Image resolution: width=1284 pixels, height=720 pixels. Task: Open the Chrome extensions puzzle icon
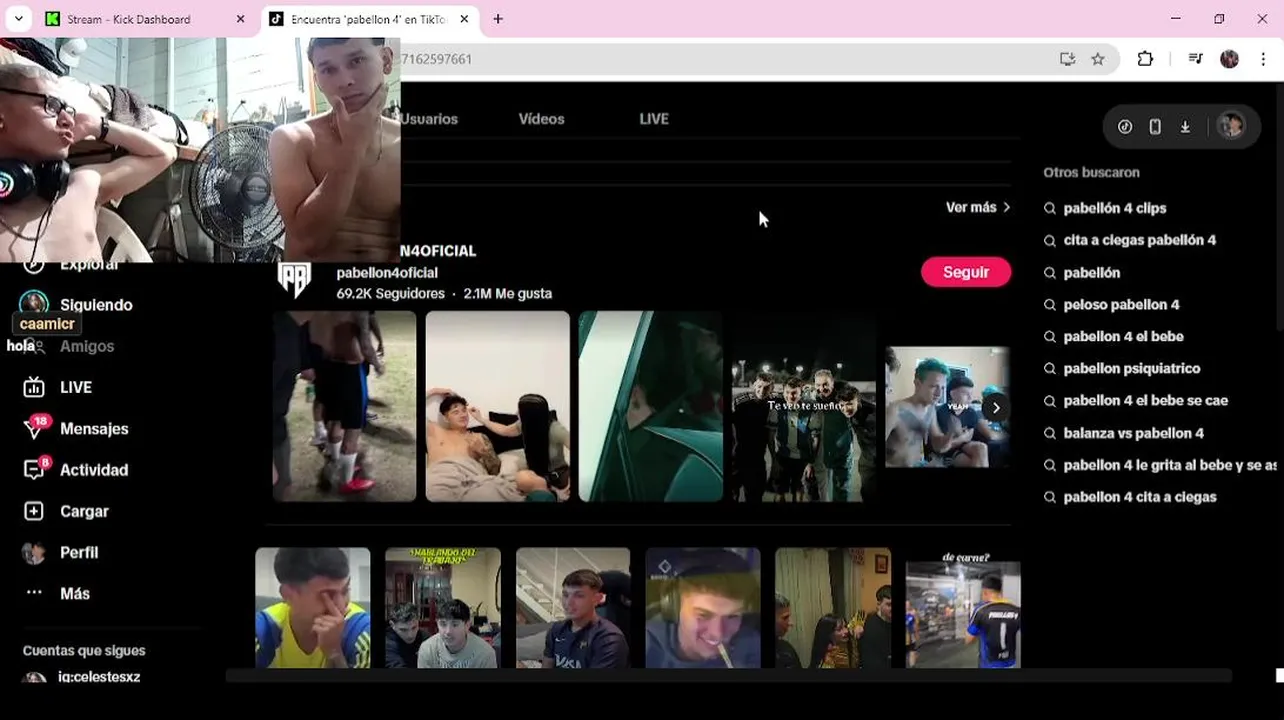click(x=1146, y=59)
